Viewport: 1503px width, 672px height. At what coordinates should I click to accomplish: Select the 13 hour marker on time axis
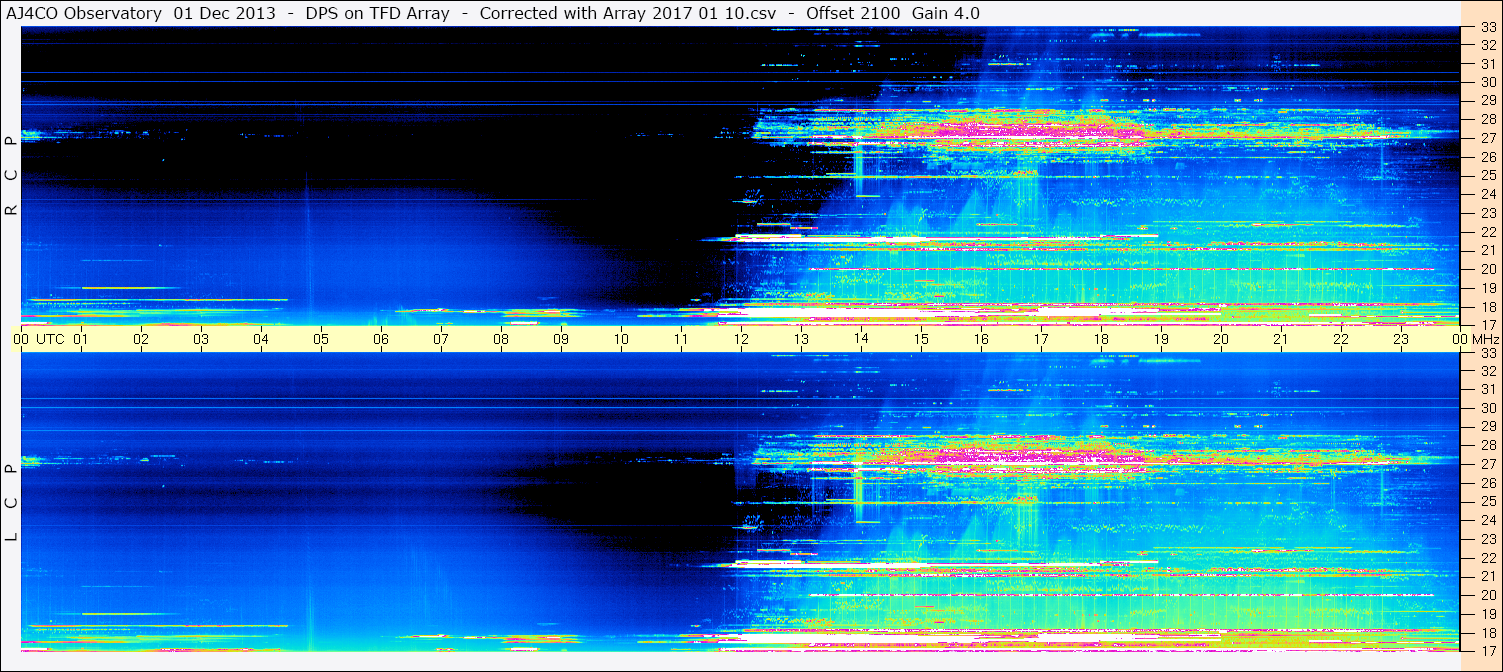point(801,339)
